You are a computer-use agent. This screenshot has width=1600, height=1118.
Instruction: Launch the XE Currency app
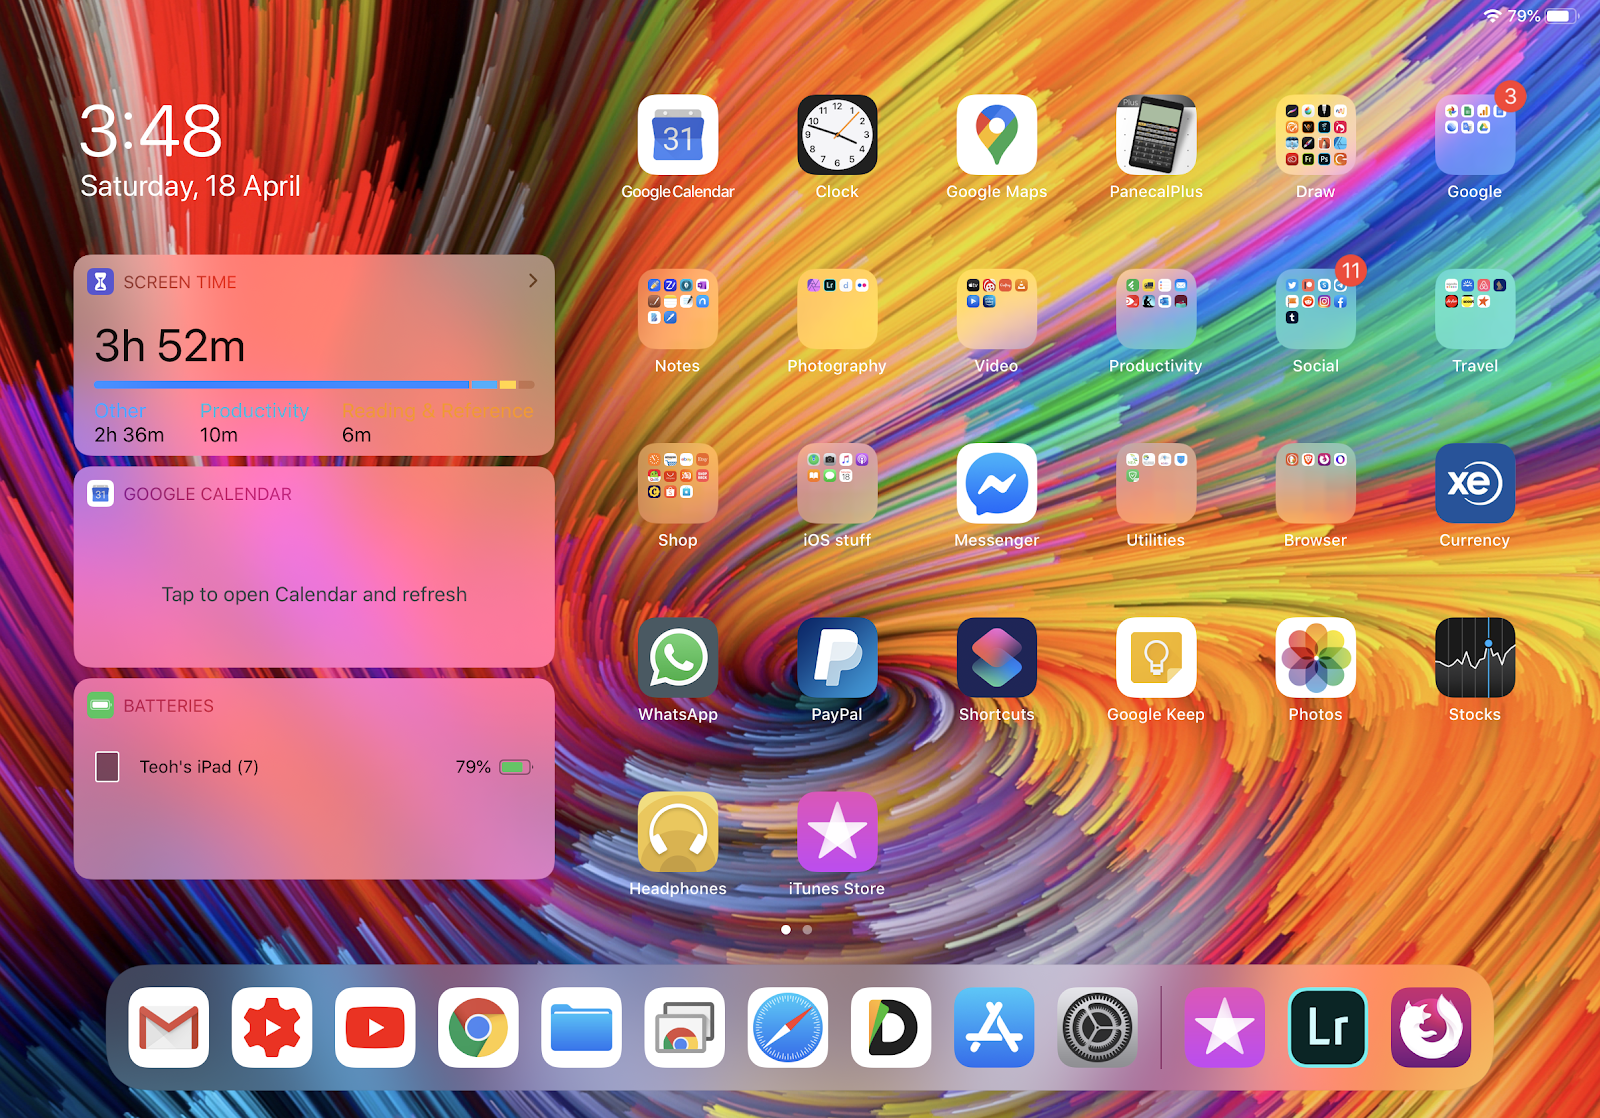(1475, 483)
